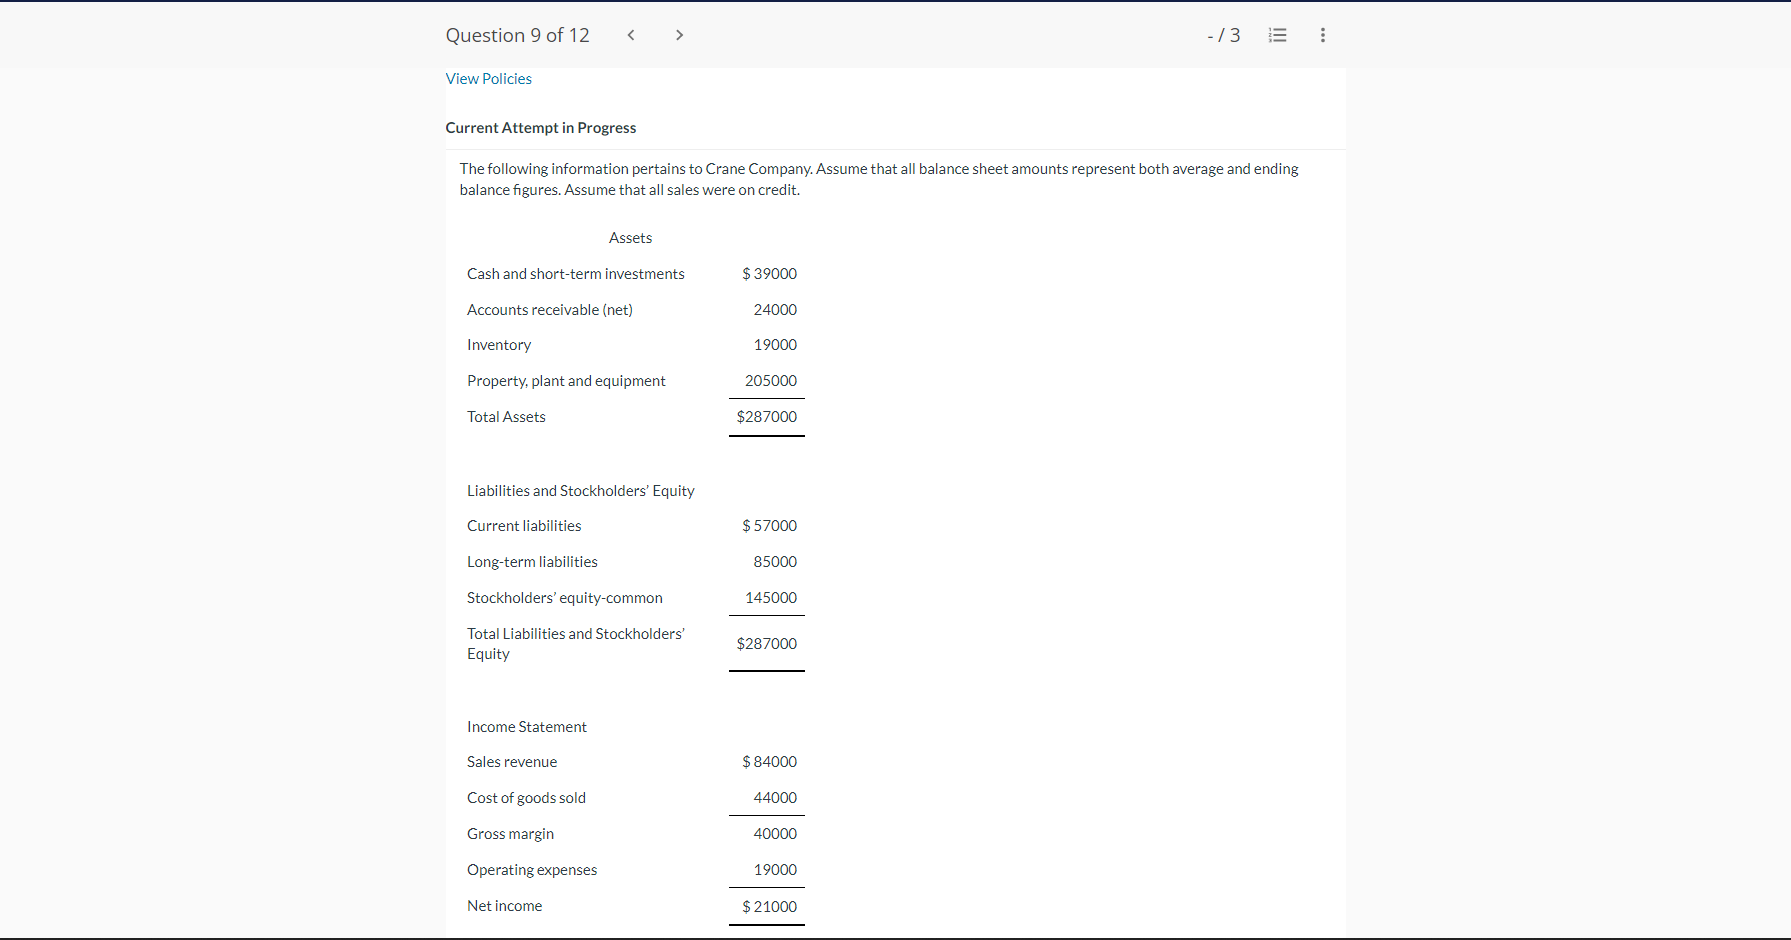Screen dimensions: 1791x940
Task: Select Cash and short-term investments row label
Action: 575,274
